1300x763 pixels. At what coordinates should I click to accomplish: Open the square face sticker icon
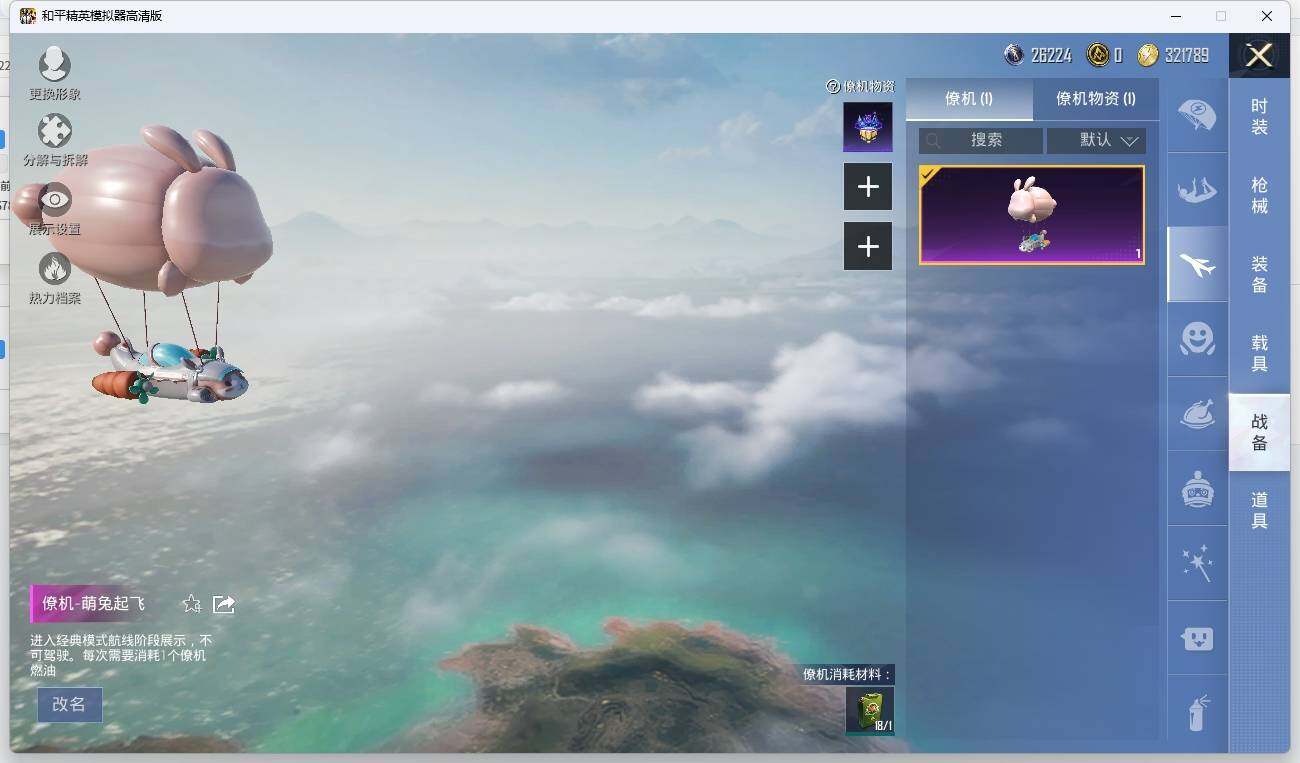click(1197, 638)
